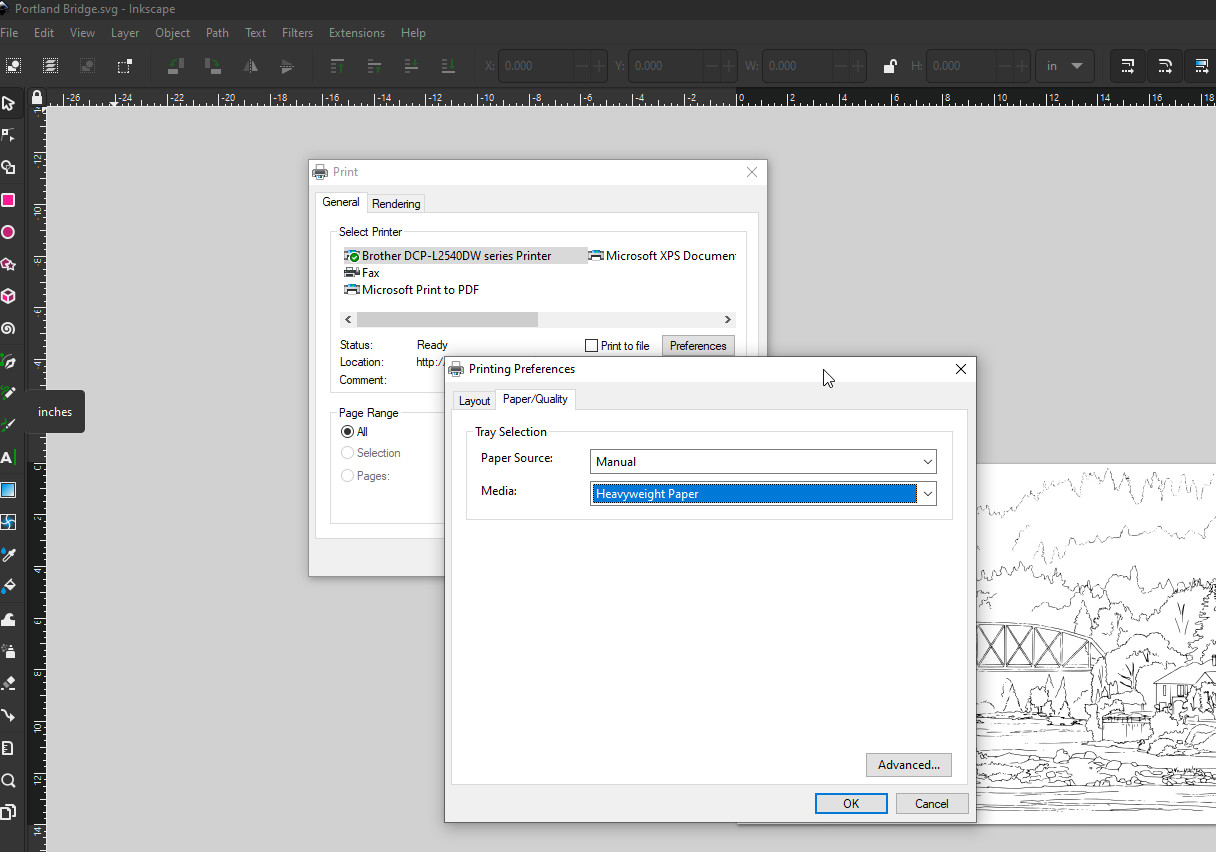Activate the Text tool

[x=8, y=458]
